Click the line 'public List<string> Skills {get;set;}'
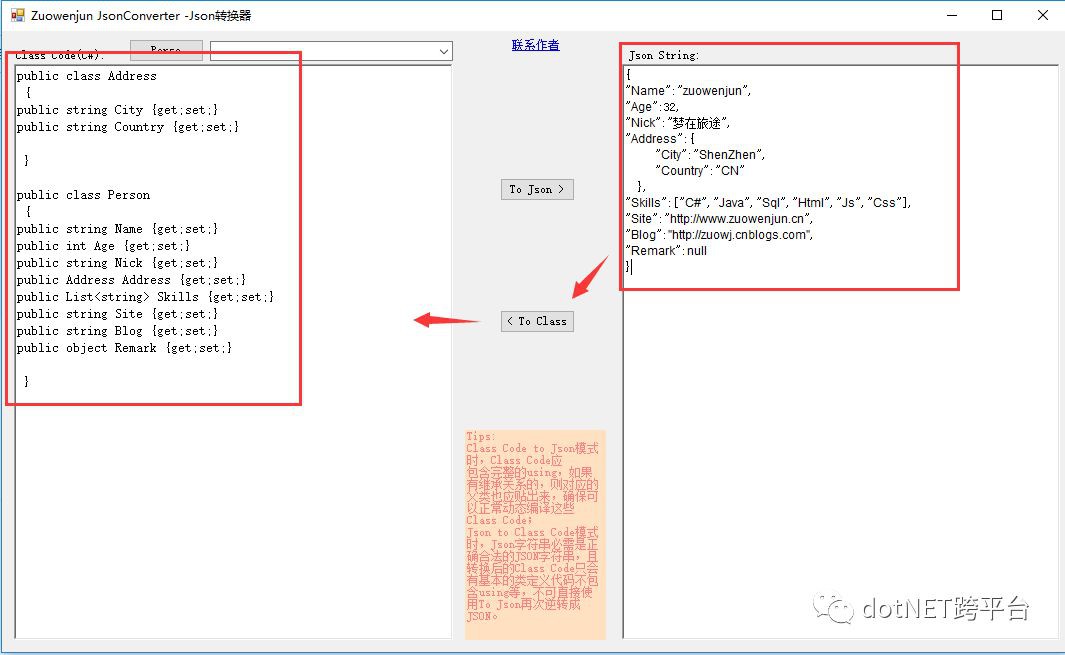 145,297
